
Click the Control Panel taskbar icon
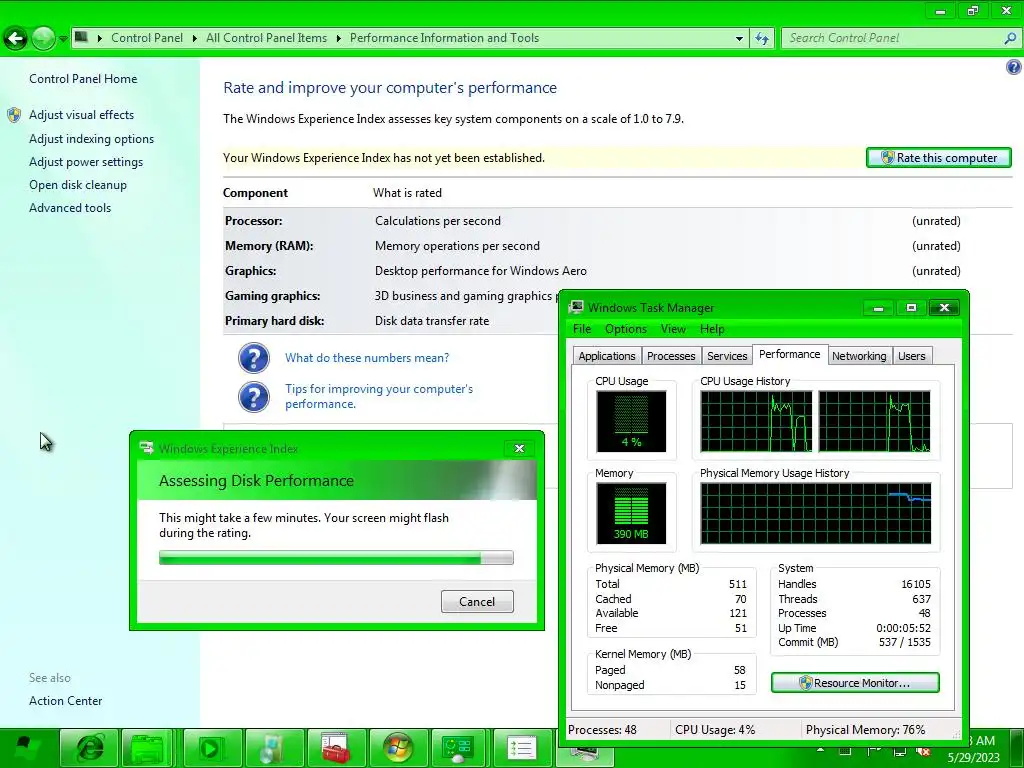click(x=458, y=748)
